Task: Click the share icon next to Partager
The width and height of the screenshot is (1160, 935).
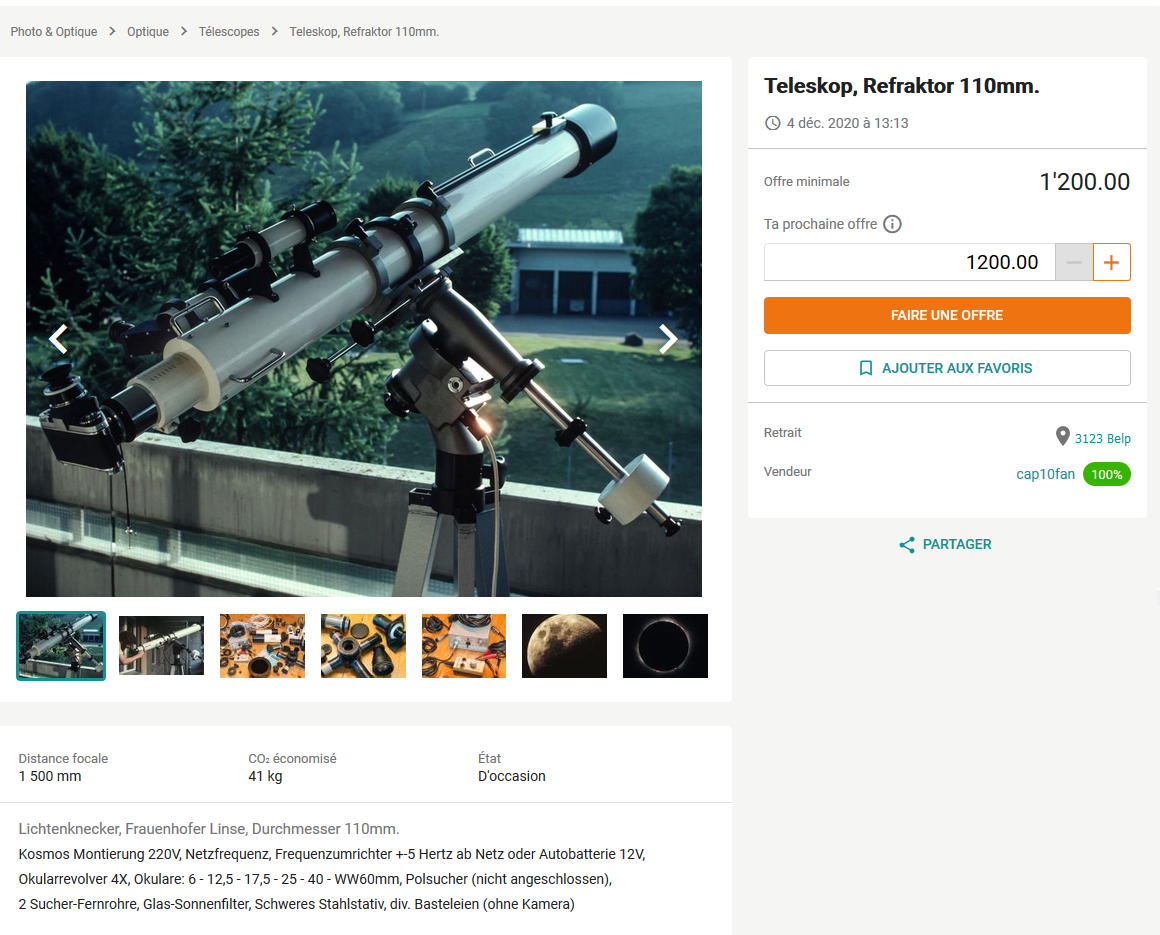Action: point(907,545)
